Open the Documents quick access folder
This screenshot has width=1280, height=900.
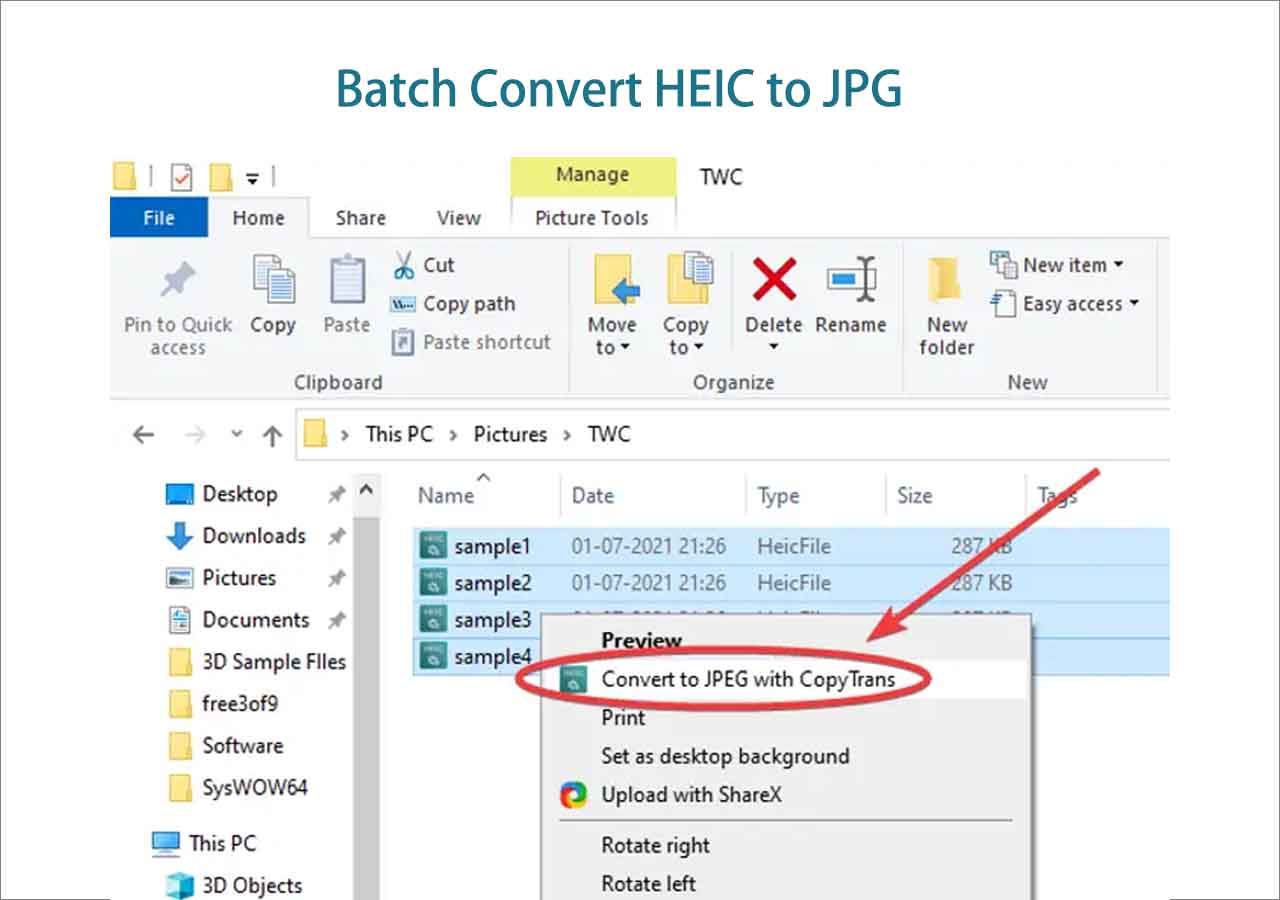256,620
